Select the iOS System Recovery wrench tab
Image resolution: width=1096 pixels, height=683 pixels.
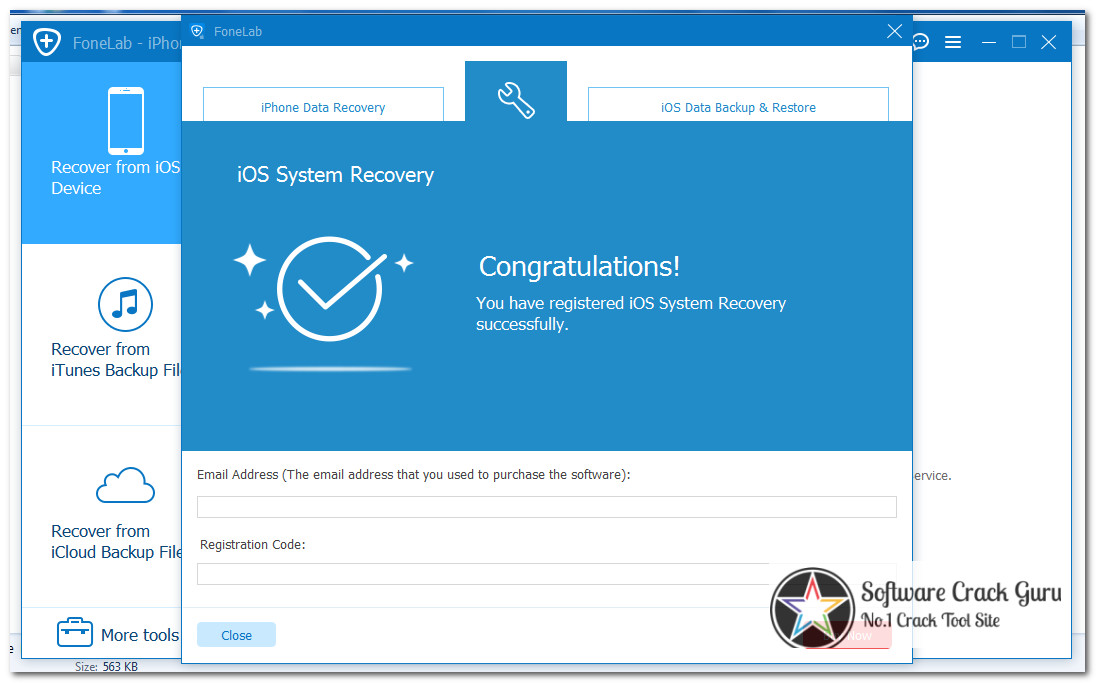tap(516, 92)
